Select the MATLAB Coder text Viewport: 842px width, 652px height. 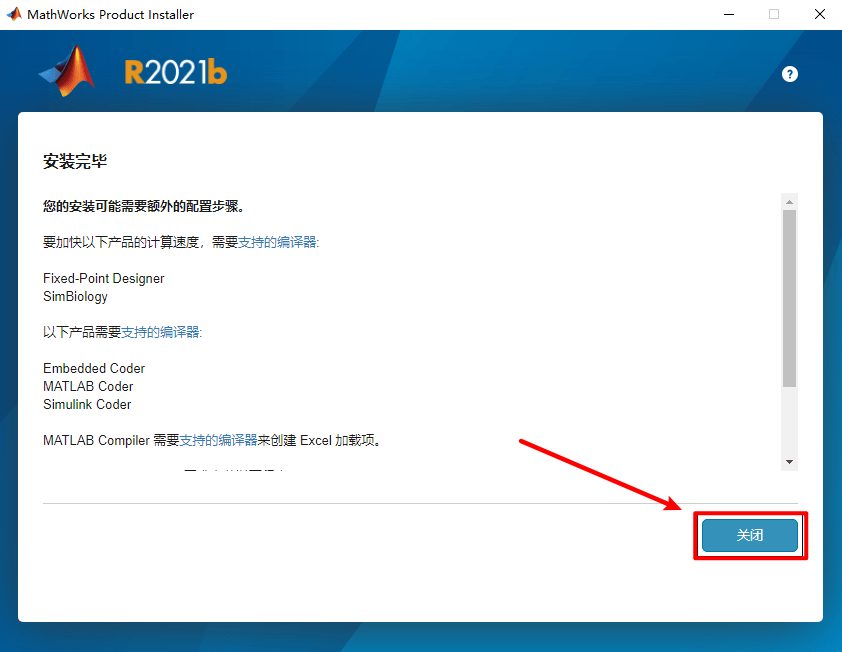(x=88, y=386)
